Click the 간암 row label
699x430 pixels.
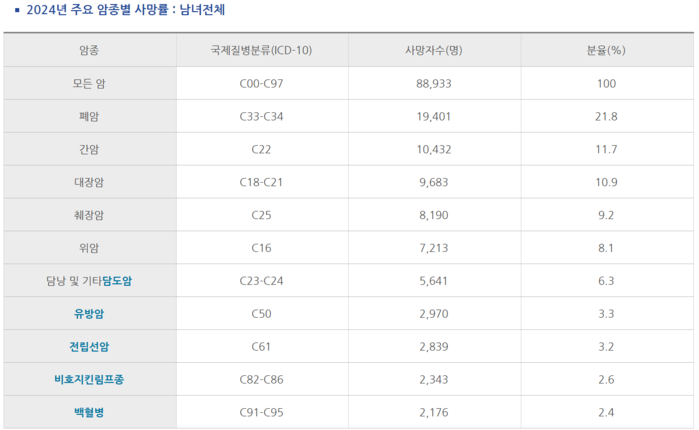pyautogui.click(x=89, y=149)
